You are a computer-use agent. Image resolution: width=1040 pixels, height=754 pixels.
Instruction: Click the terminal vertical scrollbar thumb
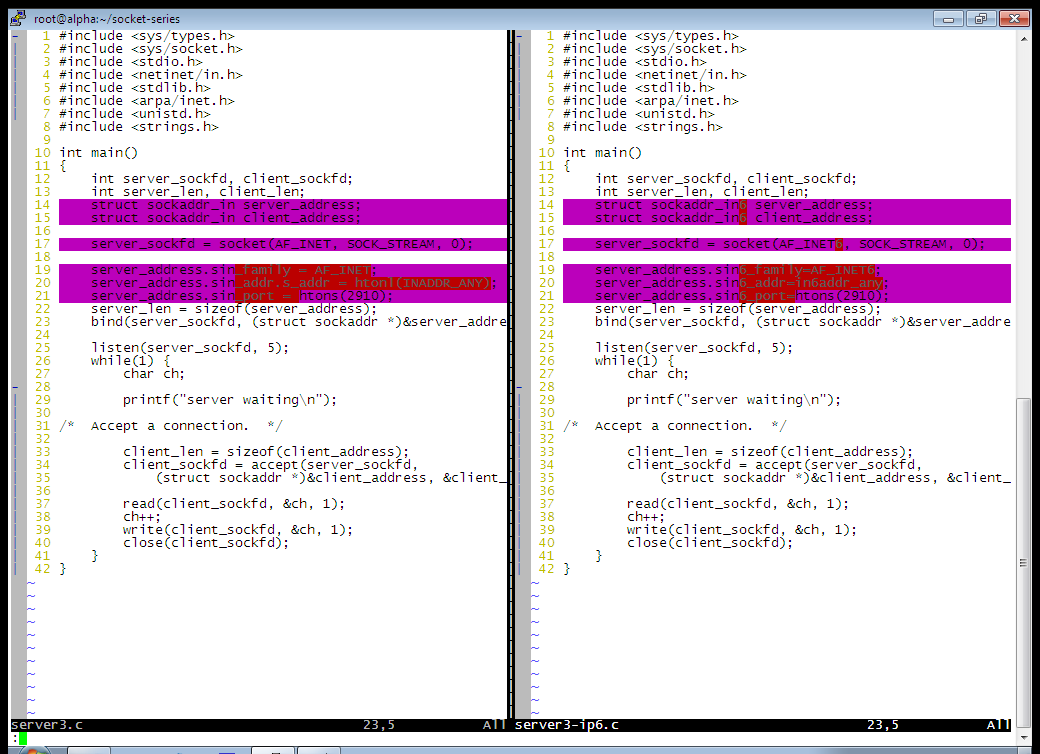[1023, 560]
